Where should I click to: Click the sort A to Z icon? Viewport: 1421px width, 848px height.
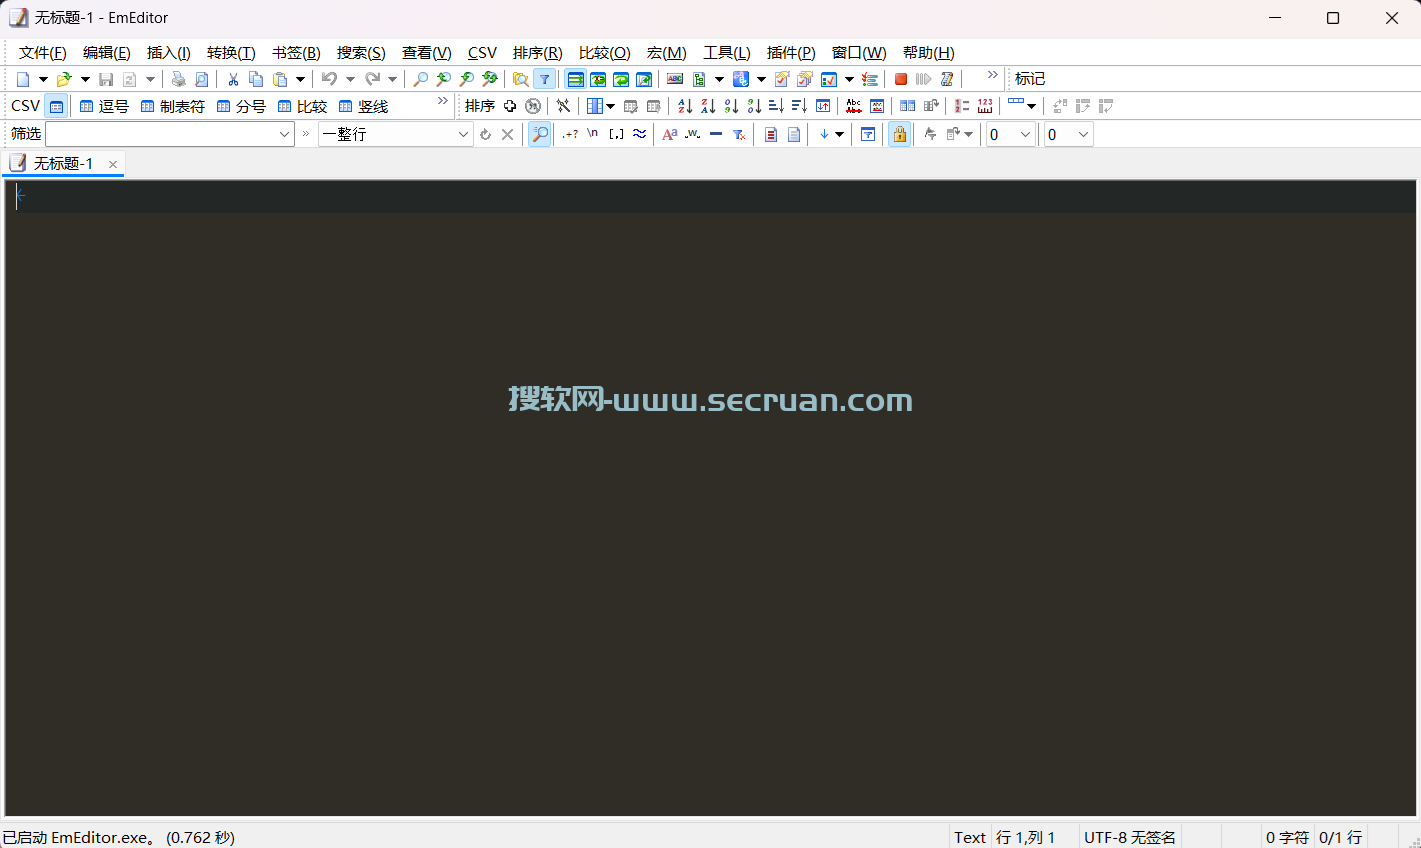(x=685, y=106)
